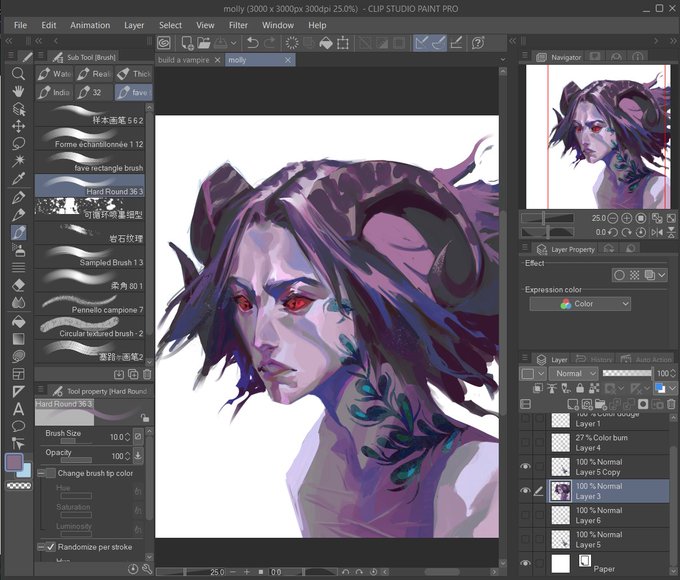Select the Lasso selection tool

(18, 144)
